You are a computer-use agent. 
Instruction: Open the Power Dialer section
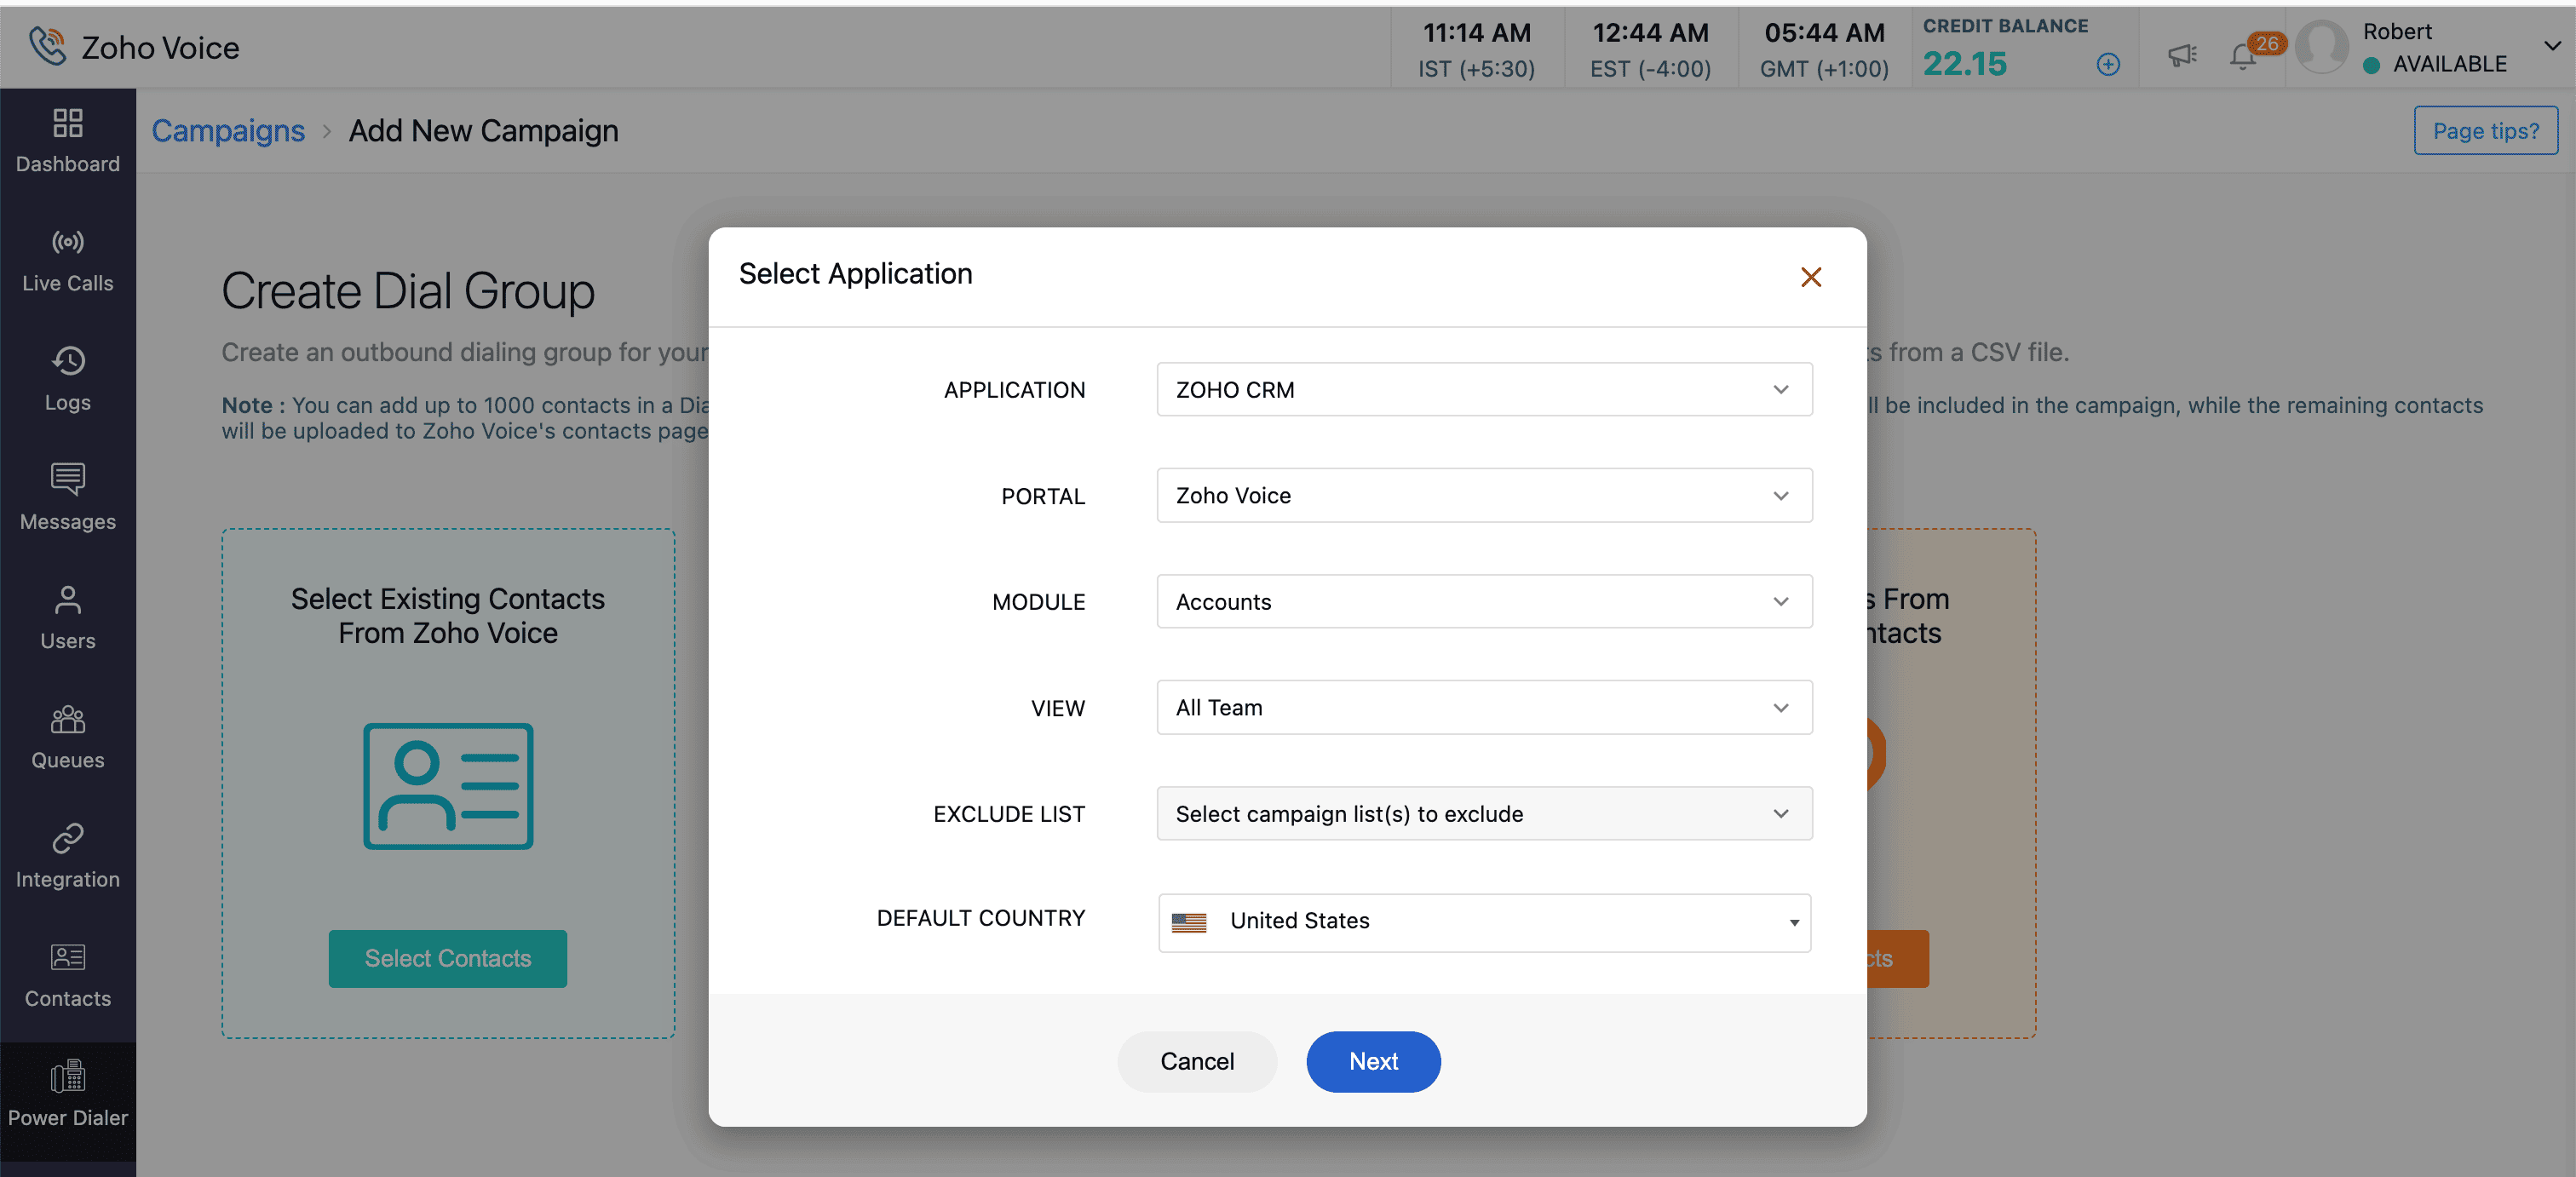pos(67,1093)
